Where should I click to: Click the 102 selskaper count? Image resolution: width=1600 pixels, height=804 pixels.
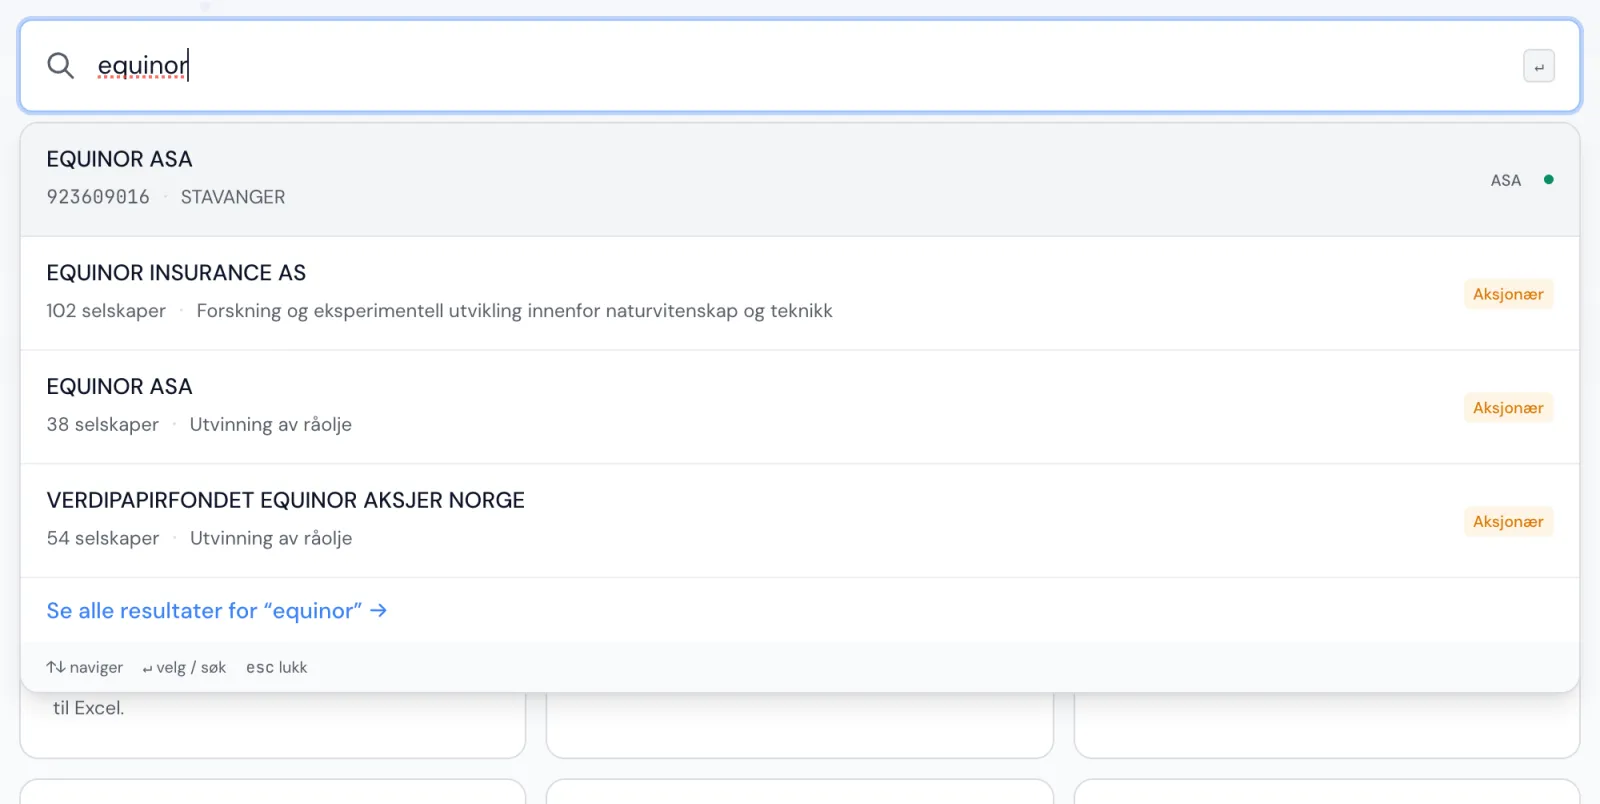tap(106, 311)
